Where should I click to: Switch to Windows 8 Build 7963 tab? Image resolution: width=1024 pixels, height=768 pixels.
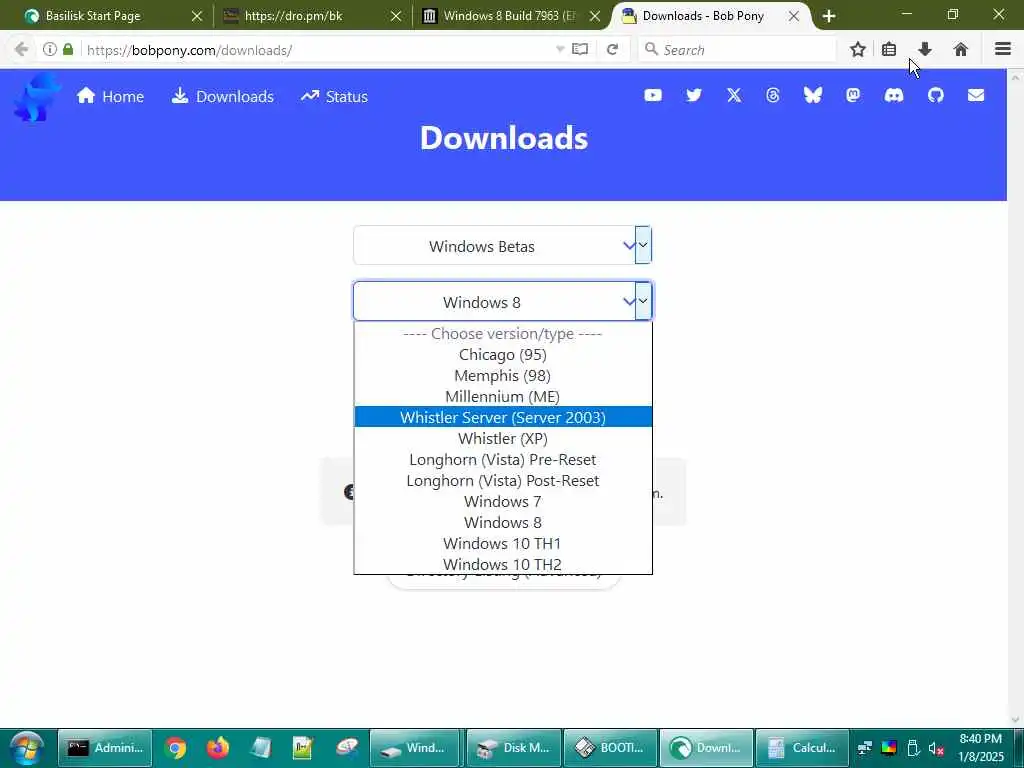click(x=508, y=16)
